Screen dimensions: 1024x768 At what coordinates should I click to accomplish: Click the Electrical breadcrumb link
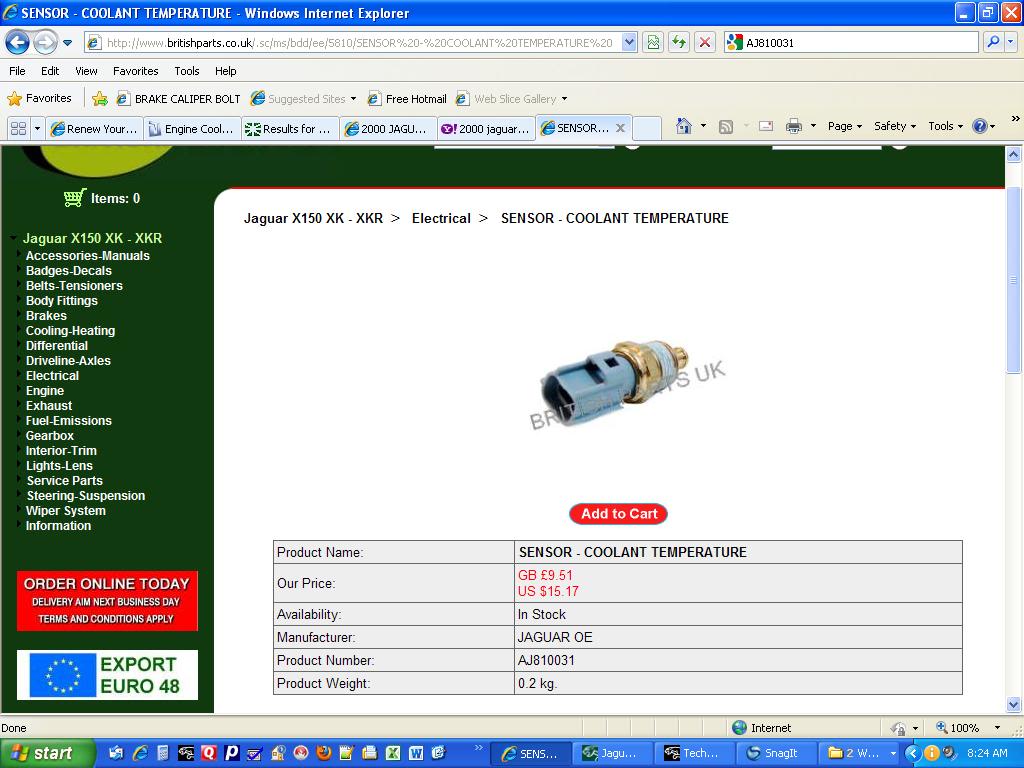[x=441, y=218]
